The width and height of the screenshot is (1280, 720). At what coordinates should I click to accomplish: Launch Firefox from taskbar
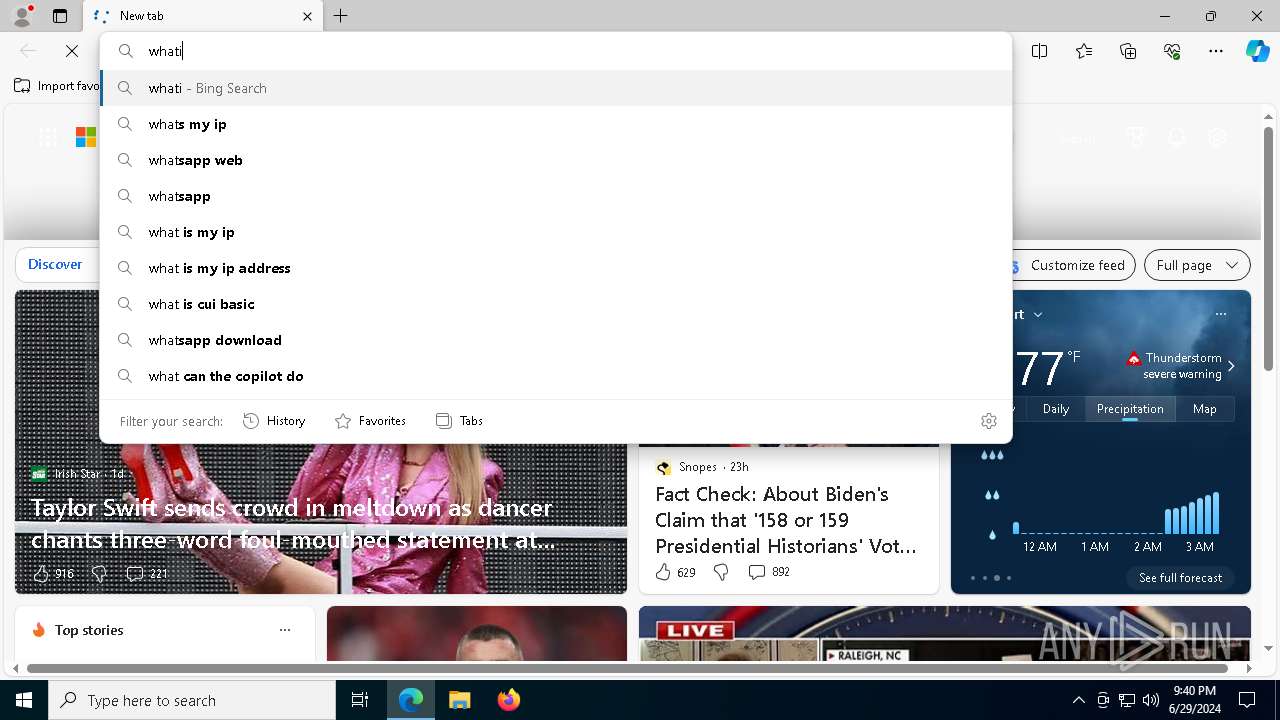pos(508,700)
